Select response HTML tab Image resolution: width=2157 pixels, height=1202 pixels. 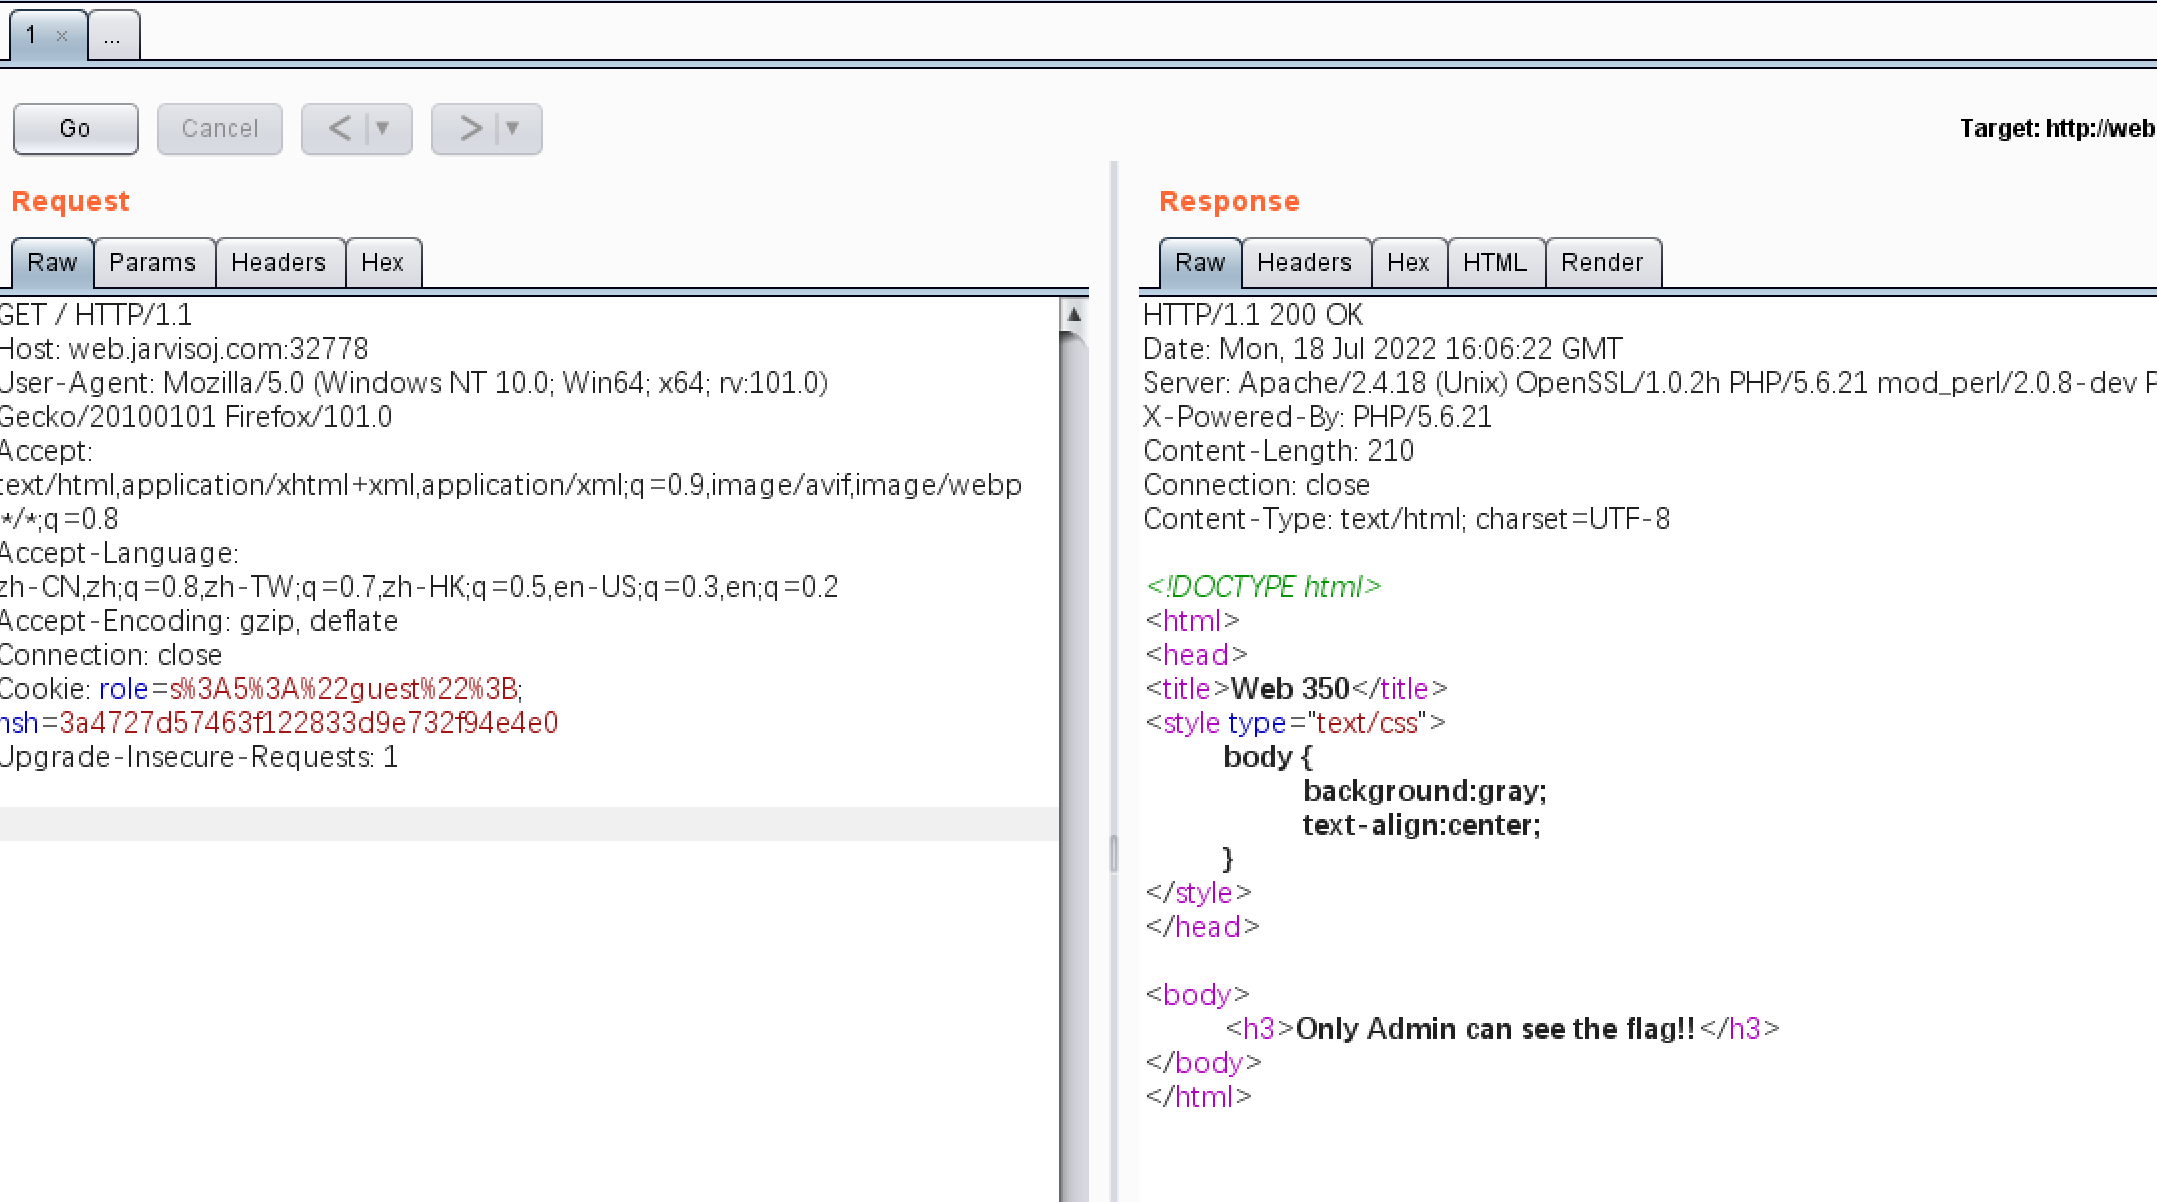coord(1495,263)
